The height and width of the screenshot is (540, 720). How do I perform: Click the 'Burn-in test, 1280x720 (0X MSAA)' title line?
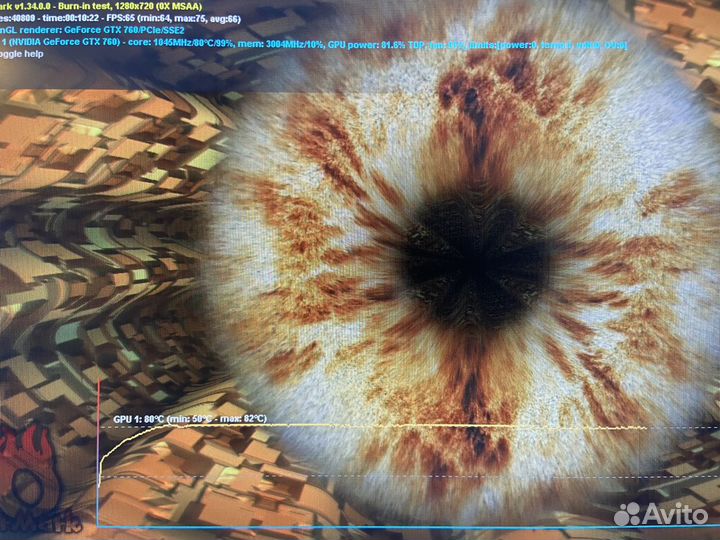pos(101,8)
